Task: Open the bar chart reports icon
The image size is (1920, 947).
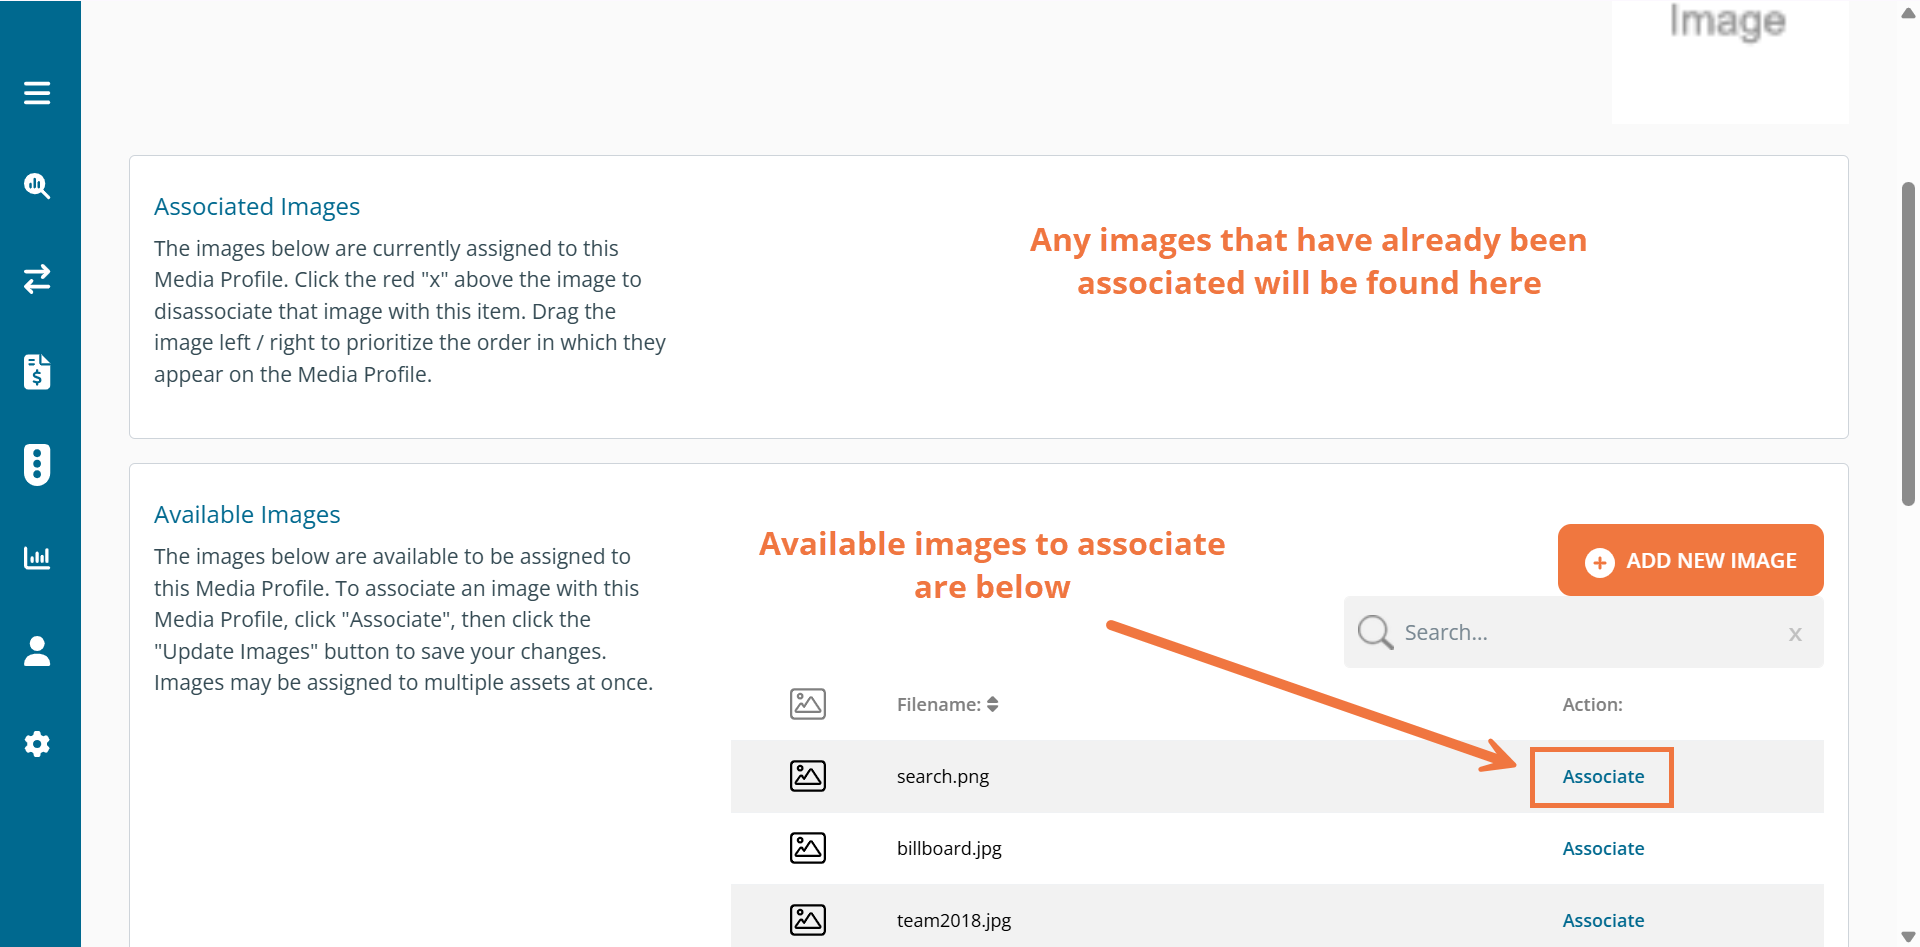Action: 37,557
